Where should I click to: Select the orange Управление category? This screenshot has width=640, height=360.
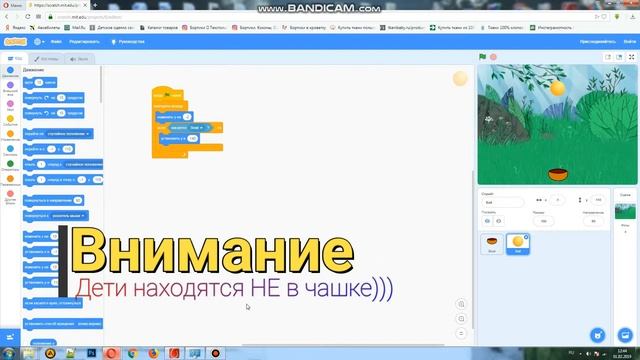pyautogui.click(x=10, y=136)
